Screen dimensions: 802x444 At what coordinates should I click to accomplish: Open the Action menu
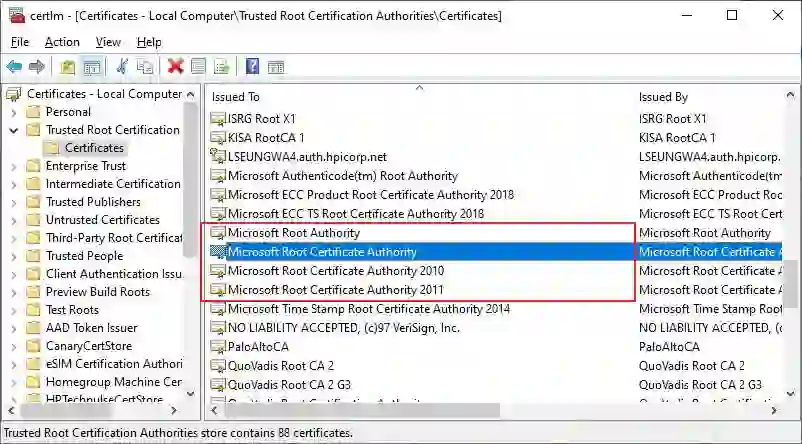coord(62,42)
